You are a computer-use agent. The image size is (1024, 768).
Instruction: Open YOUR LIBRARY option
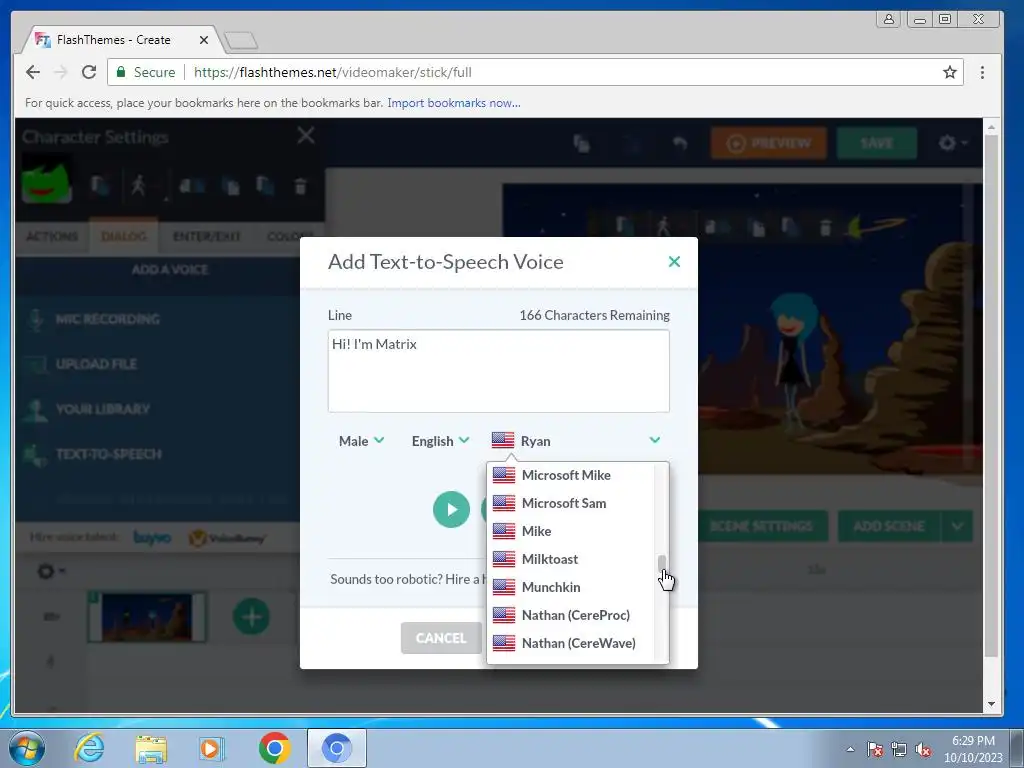pos(103,409)
